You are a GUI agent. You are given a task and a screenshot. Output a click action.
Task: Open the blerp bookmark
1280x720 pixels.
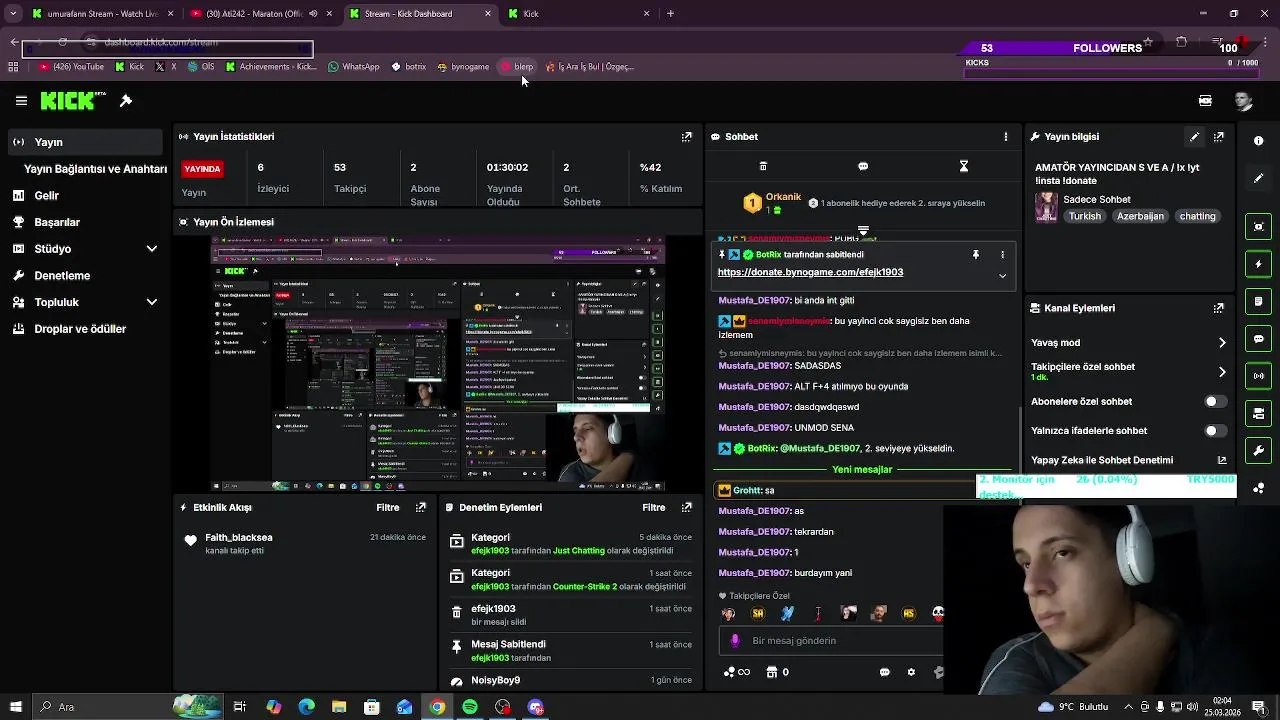click(x=518, y=67)
